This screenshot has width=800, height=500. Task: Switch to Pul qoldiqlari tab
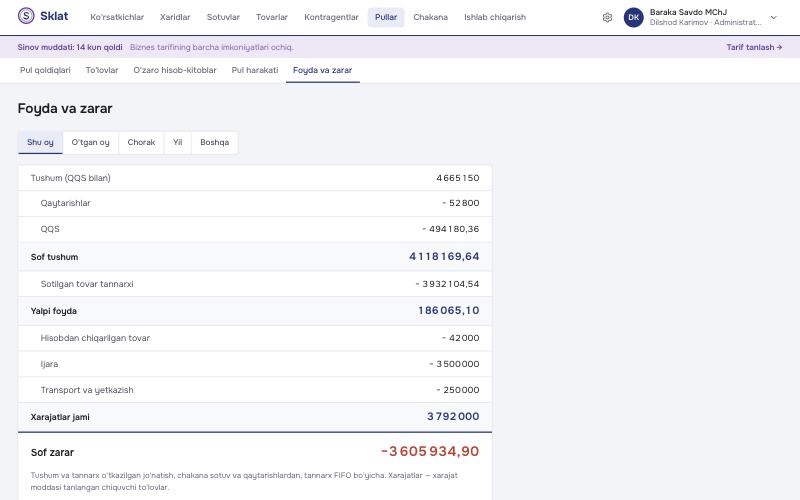(x=45, y=70)
